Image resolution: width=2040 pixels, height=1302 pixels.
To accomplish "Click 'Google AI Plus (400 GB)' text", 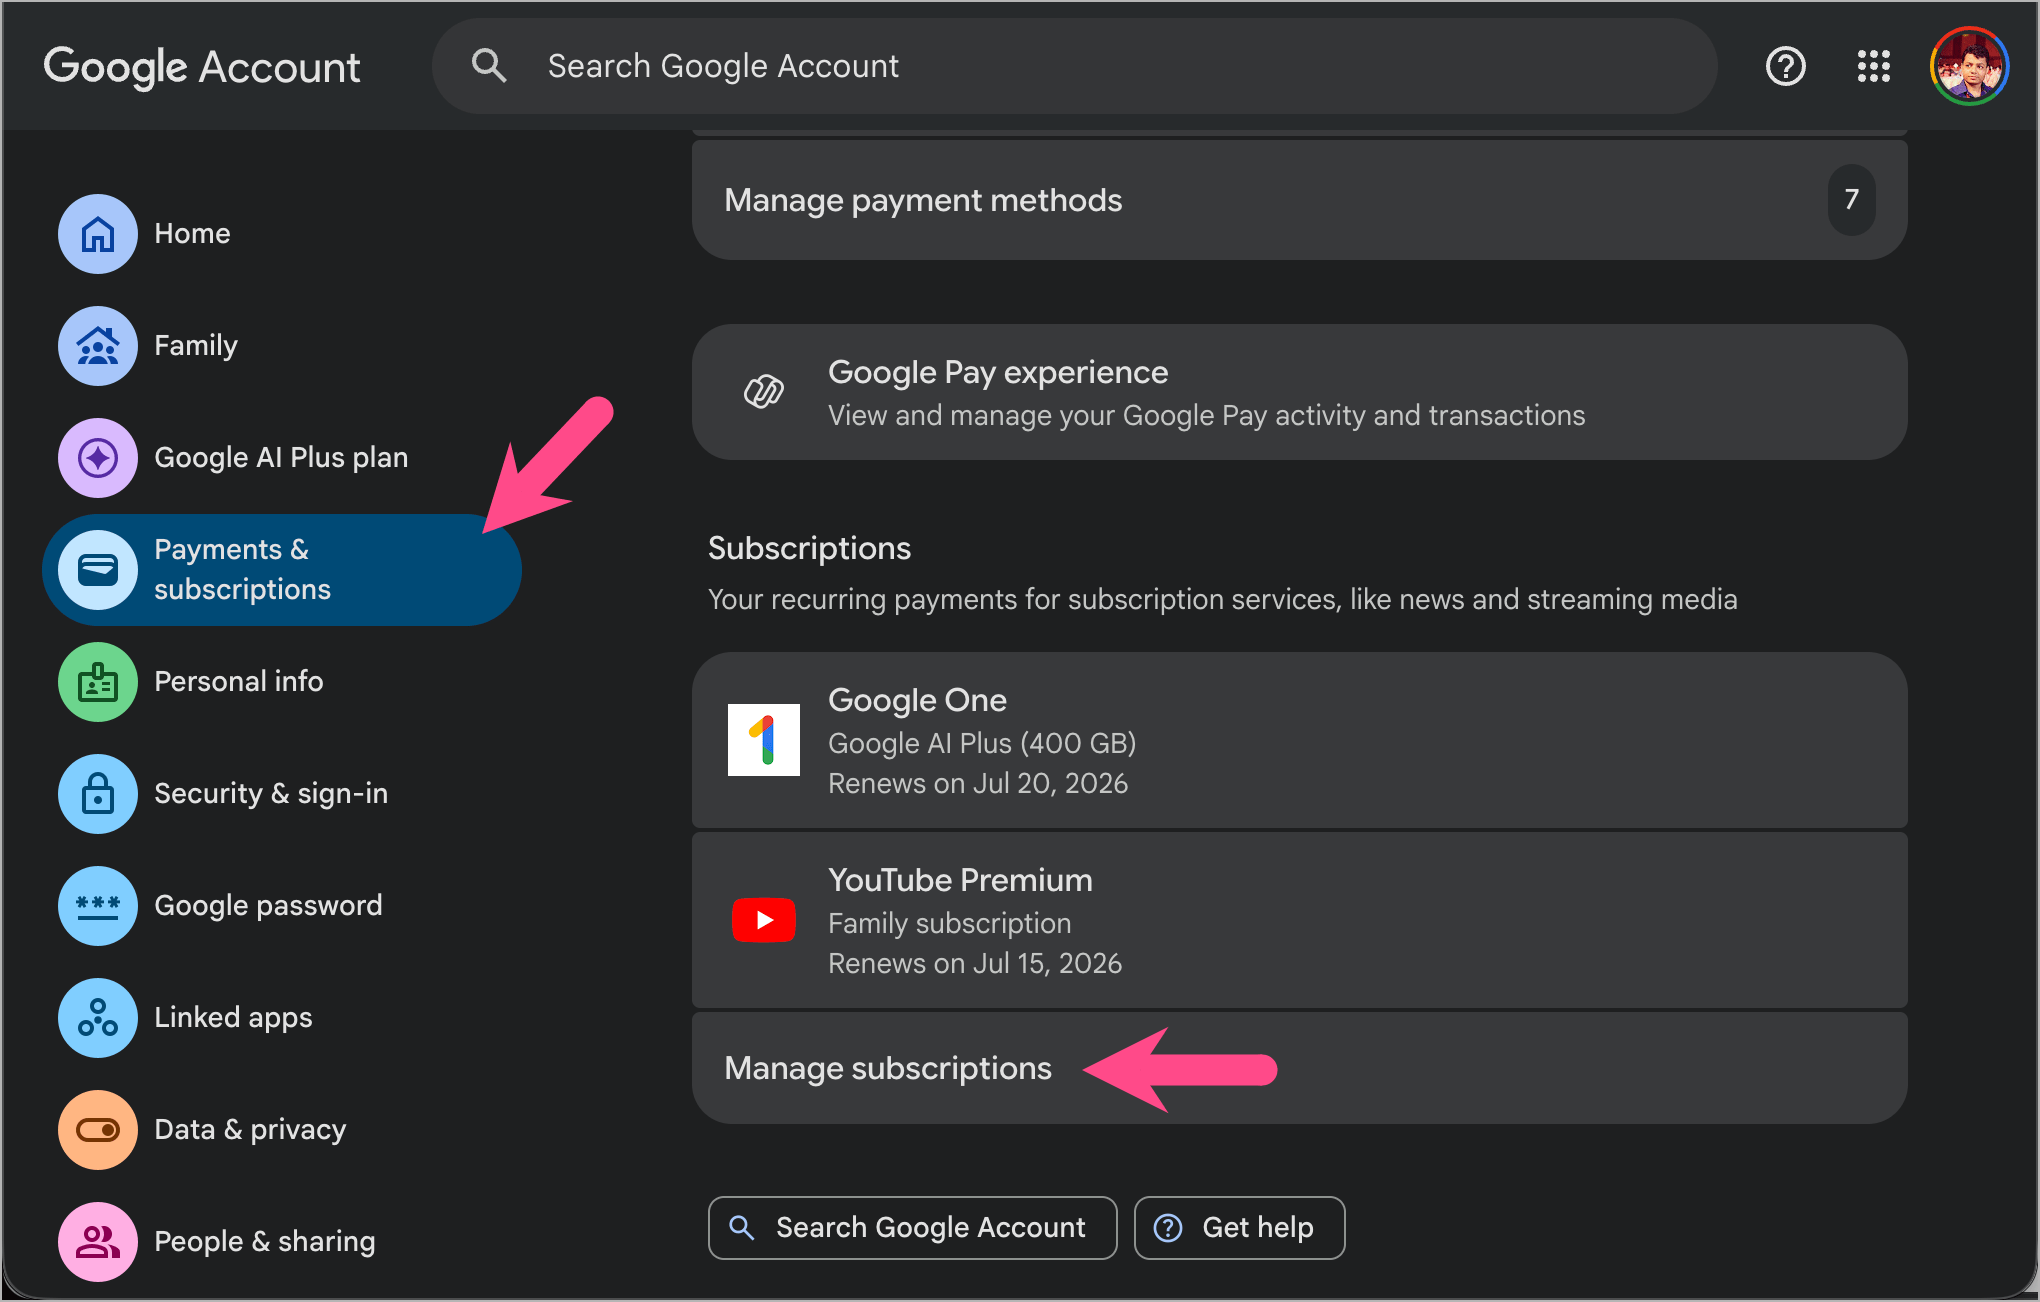I will (x=982, y=743).
